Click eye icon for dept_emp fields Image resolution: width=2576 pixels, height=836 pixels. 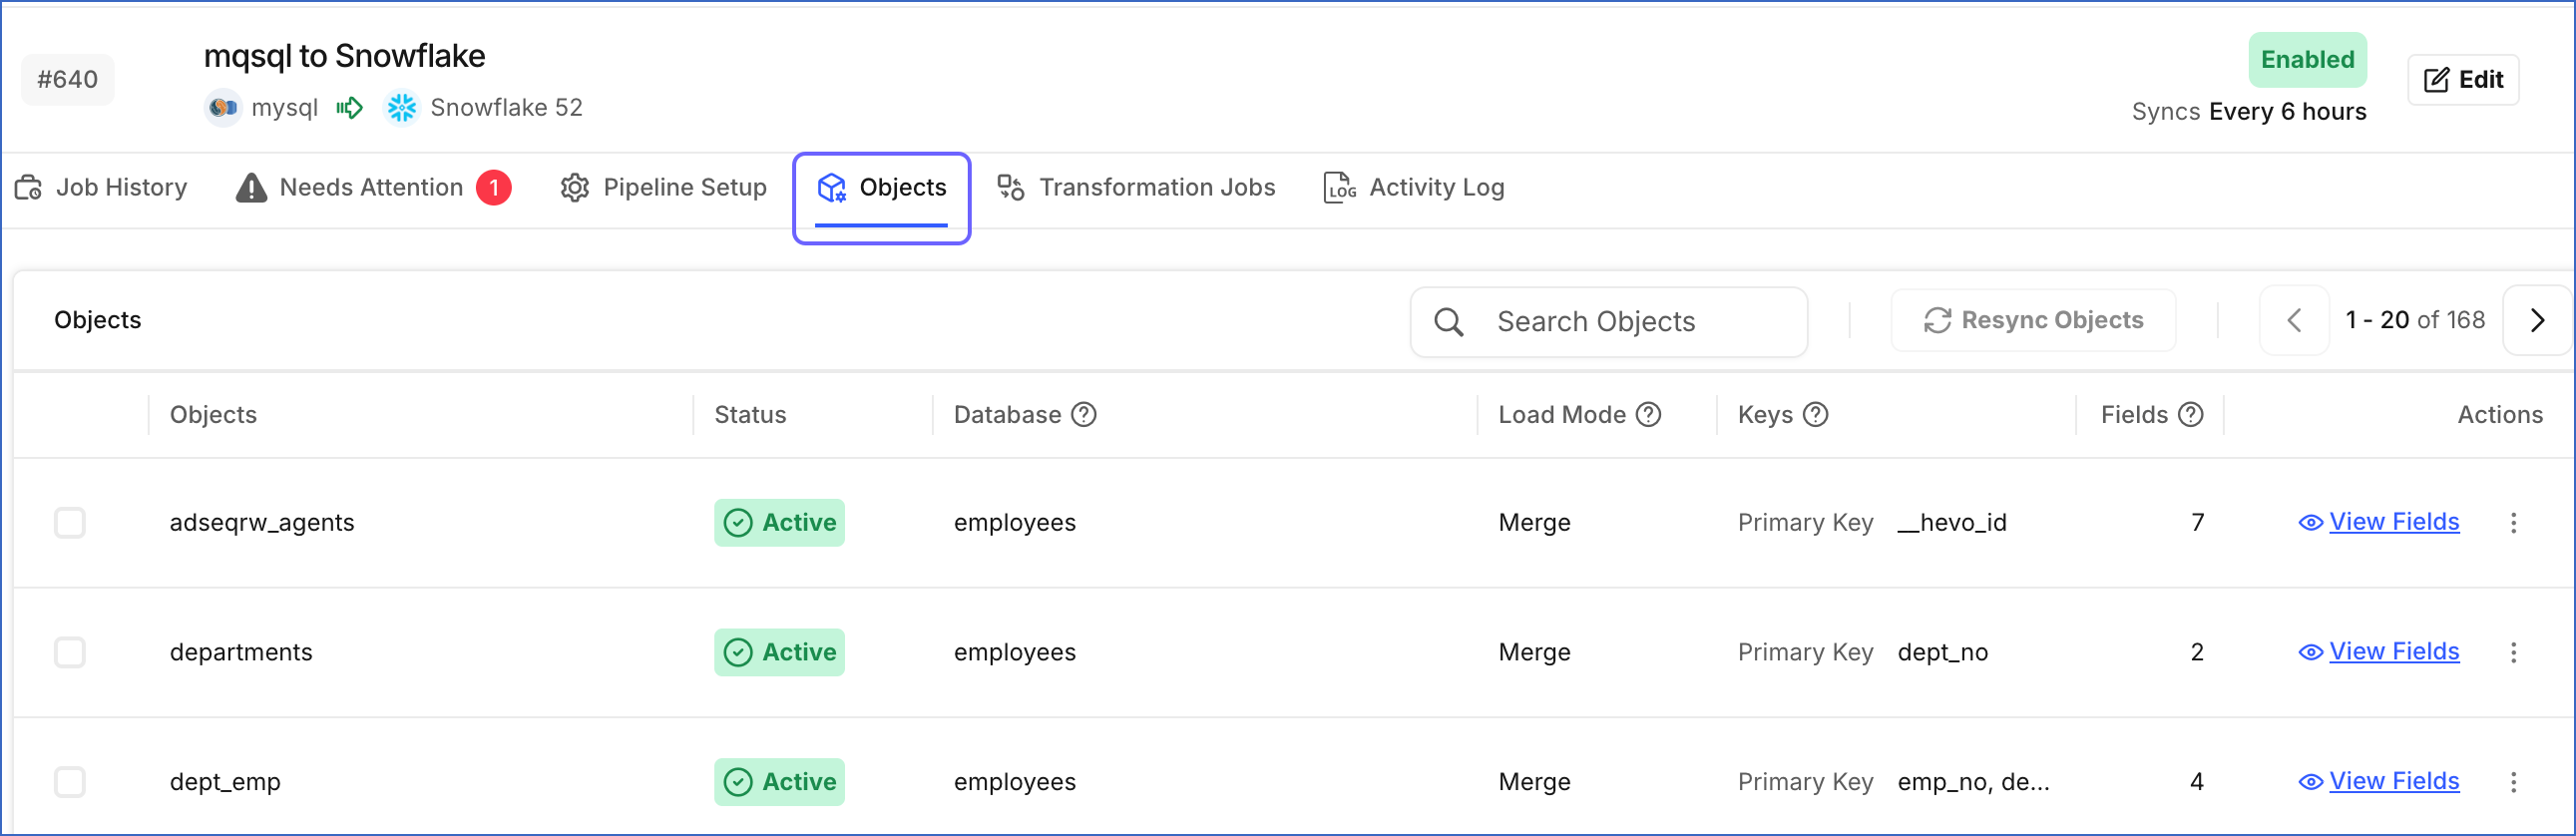(2310, 782)
